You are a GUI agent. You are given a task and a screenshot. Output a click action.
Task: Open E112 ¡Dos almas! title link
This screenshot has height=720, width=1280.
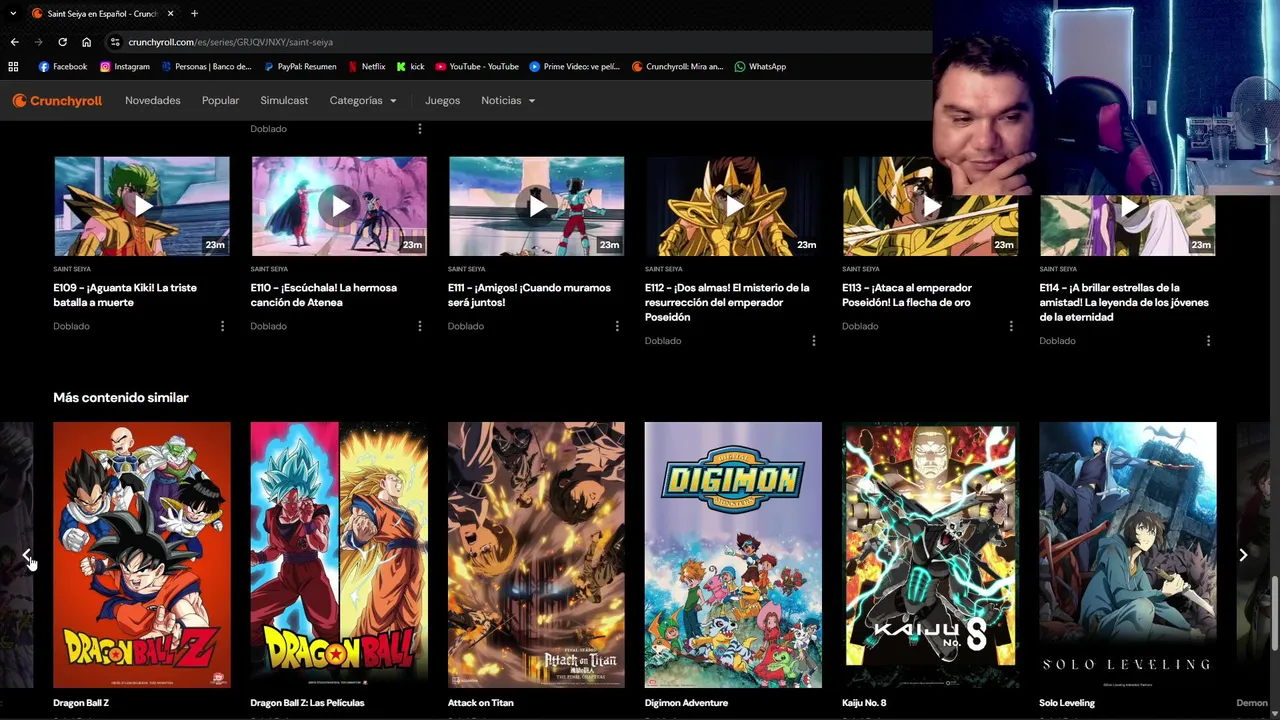[x=727, y=302]
